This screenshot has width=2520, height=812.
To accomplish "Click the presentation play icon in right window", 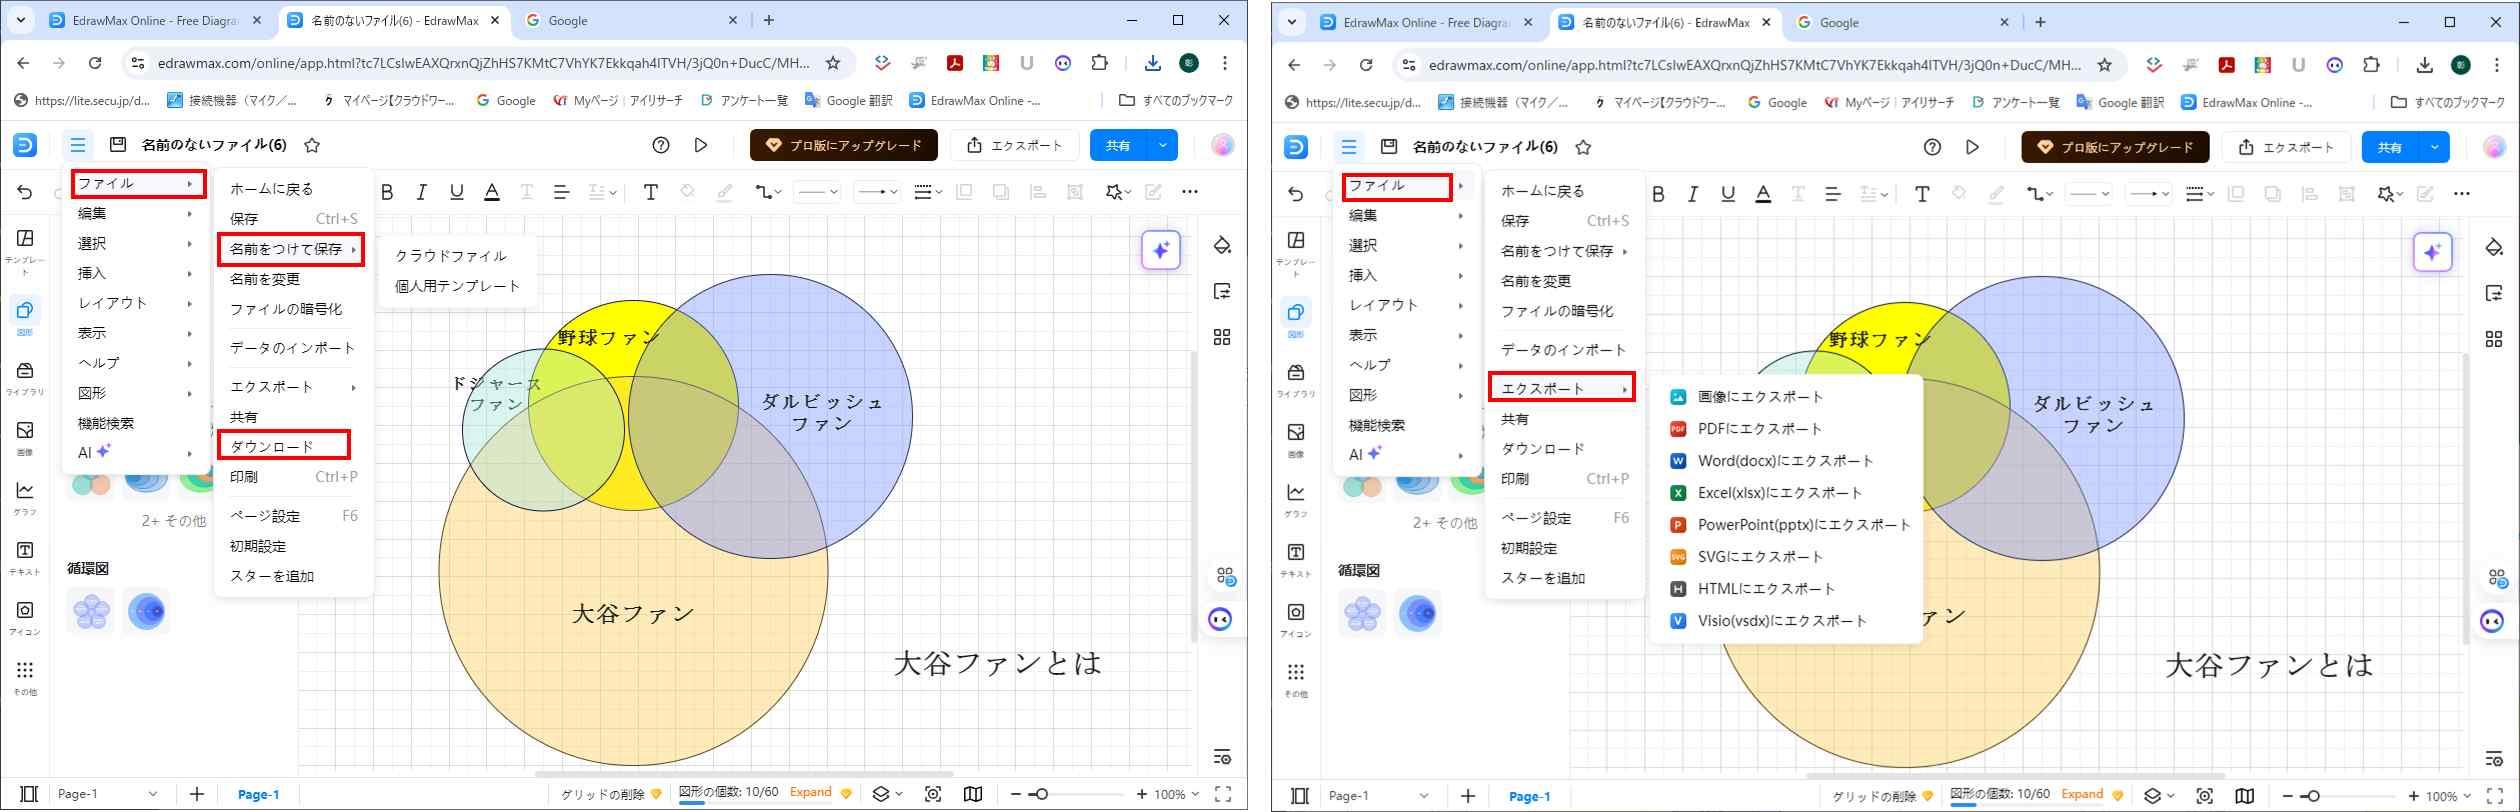I will point(1972,147).
